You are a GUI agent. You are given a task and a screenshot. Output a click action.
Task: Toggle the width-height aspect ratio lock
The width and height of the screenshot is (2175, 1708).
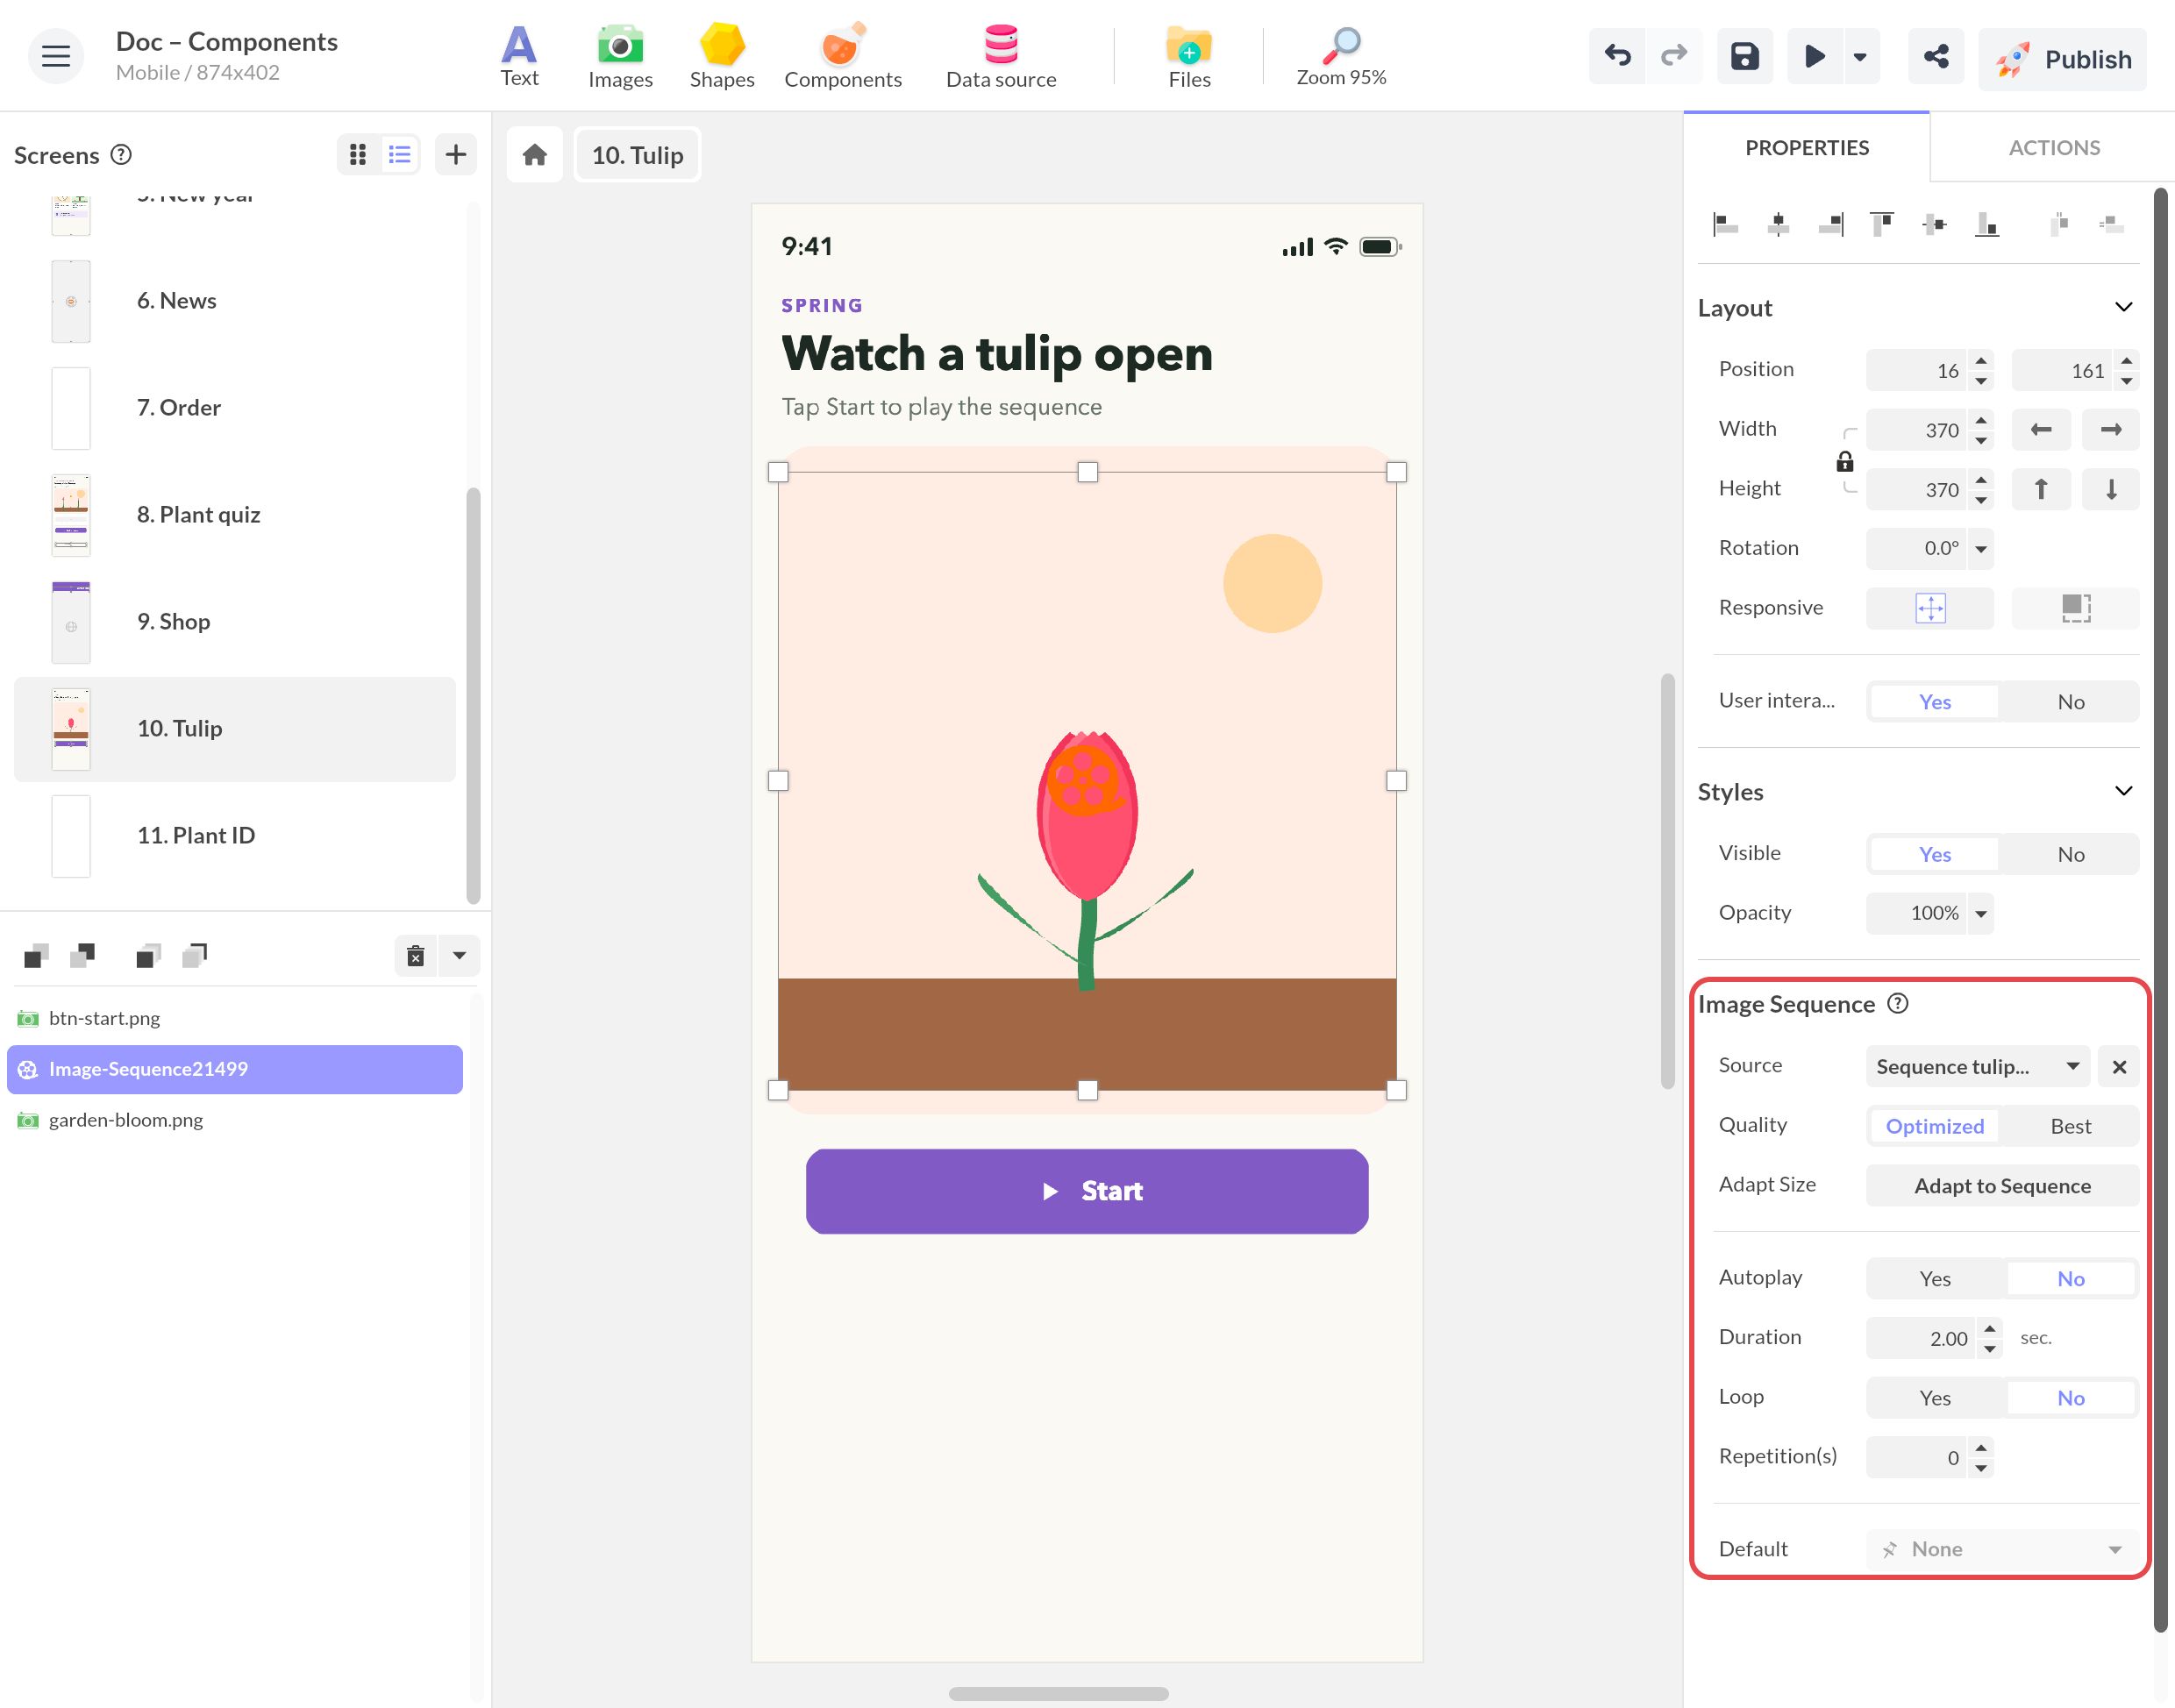(x=1845, y=461)
